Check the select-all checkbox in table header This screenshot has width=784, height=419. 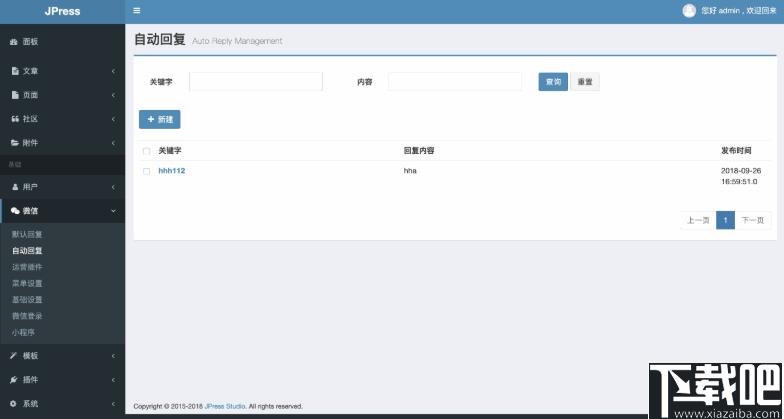click(146, 151)
